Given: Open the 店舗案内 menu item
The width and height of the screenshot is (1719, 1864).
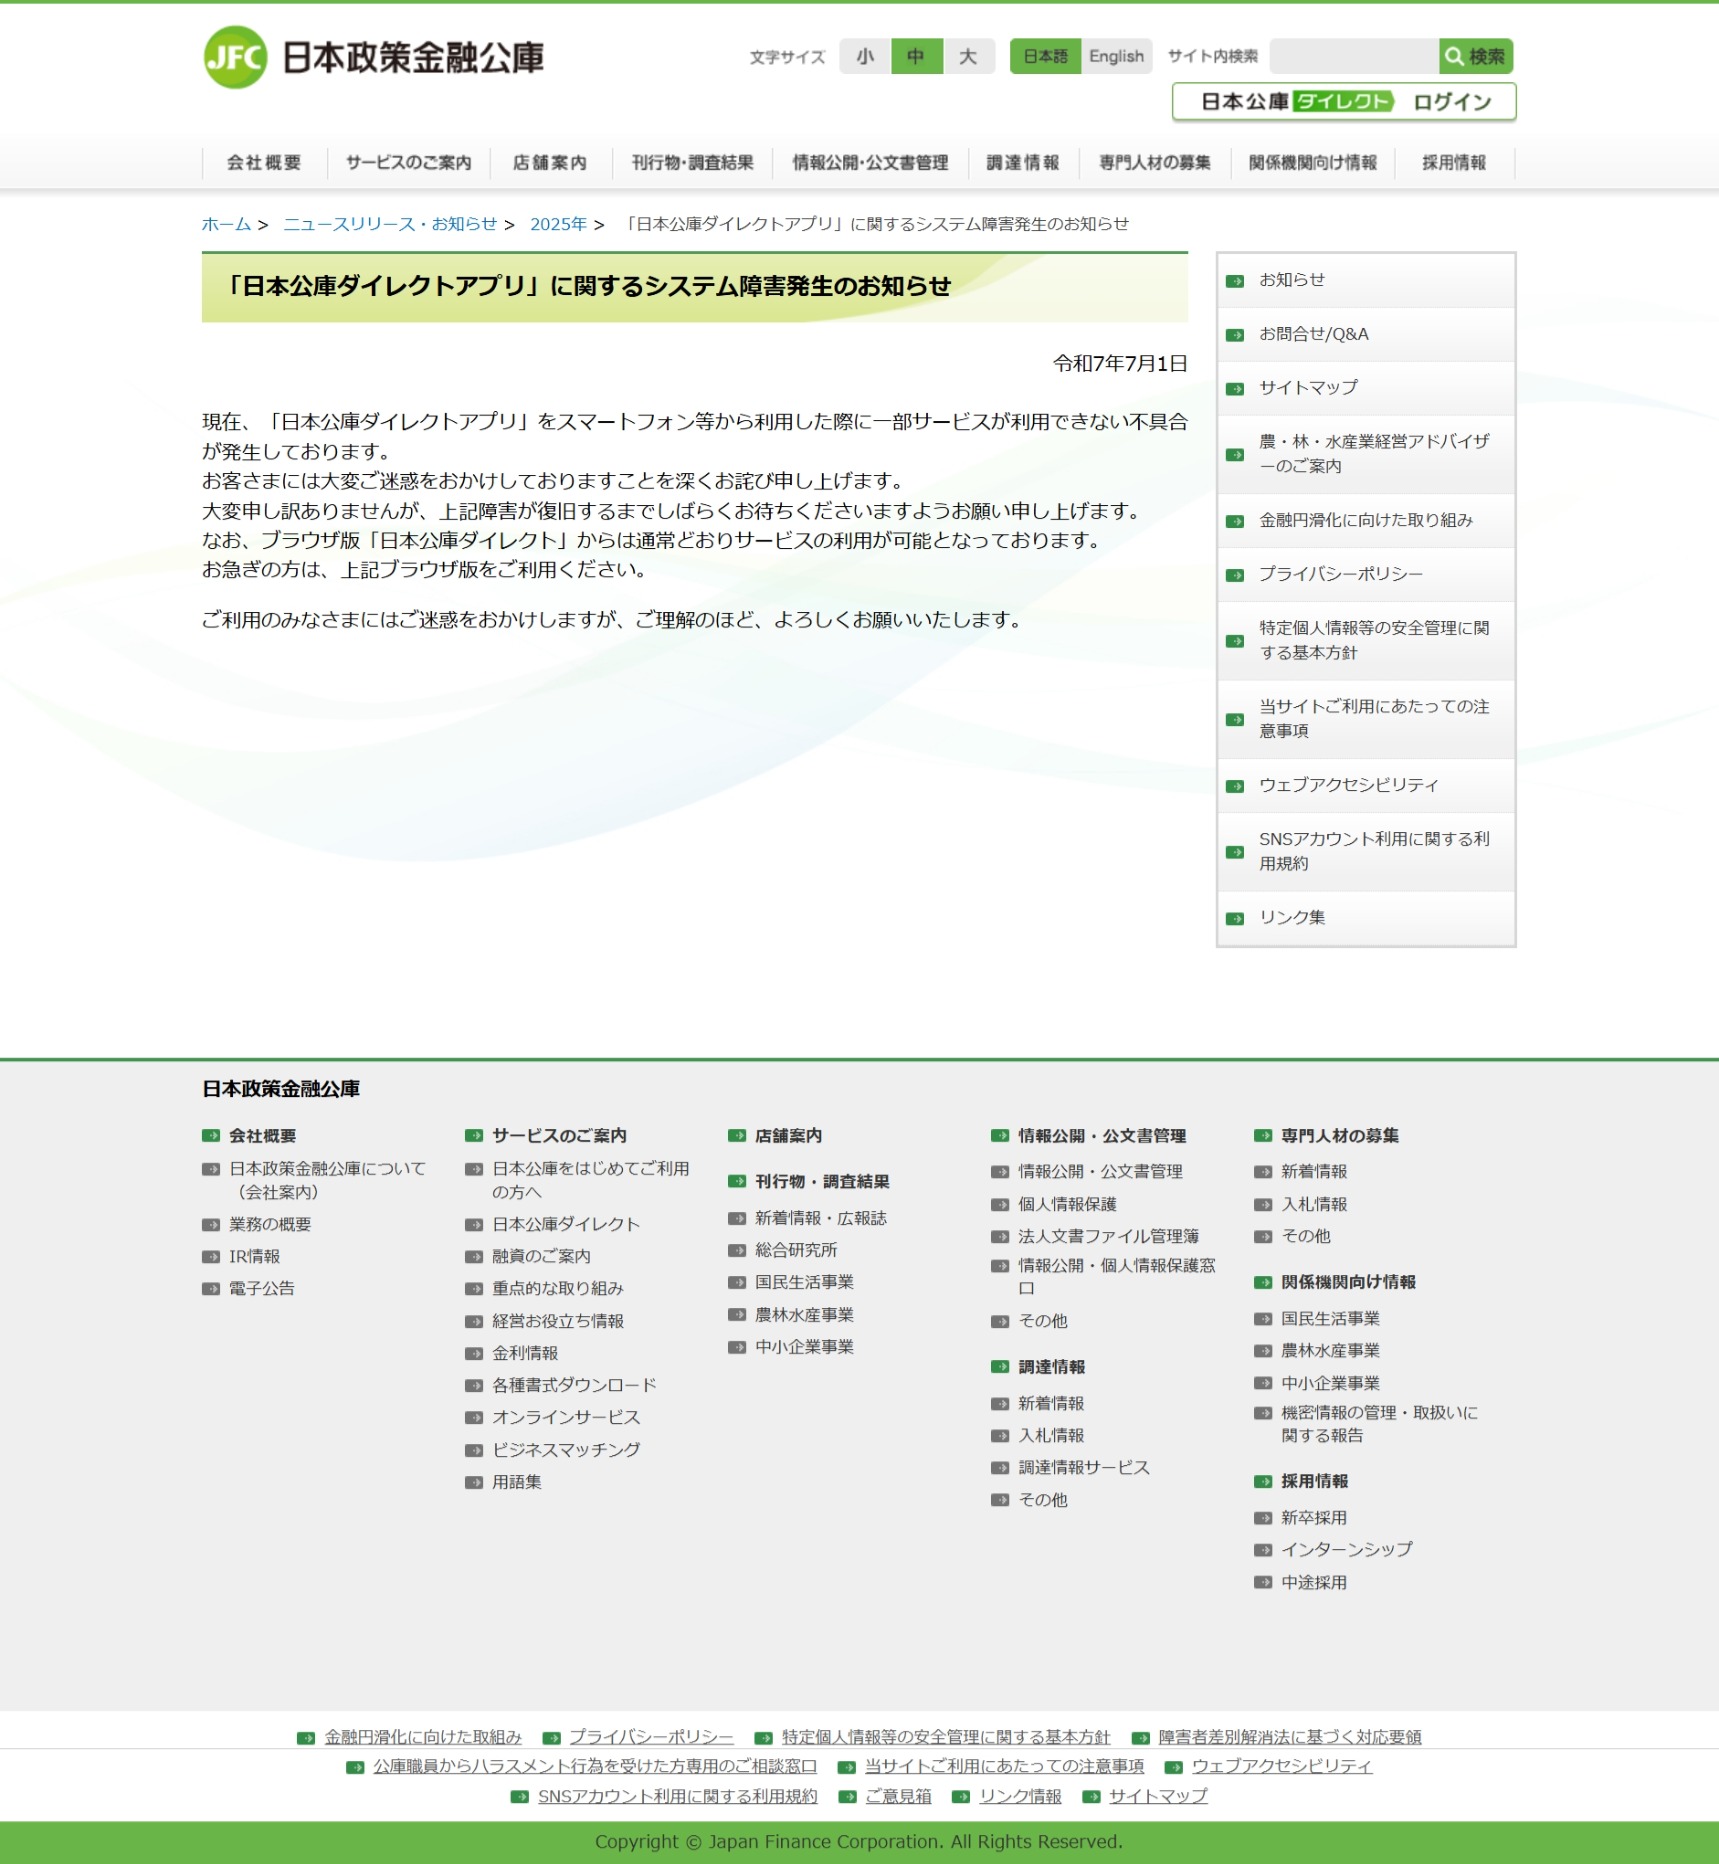Looking at the screenshot, I should 550,162.
